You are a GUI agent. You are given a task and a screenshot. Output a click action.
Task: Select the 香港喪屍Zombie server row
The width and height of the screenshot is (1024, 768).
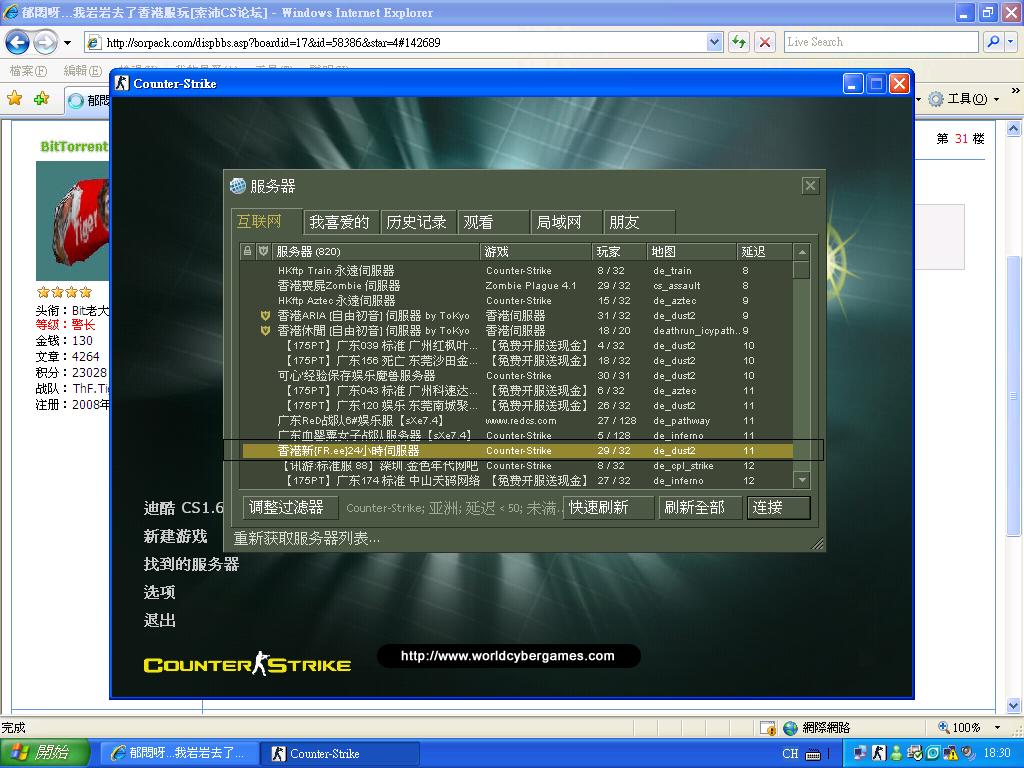pyautogui.click(x=339, y=285)
